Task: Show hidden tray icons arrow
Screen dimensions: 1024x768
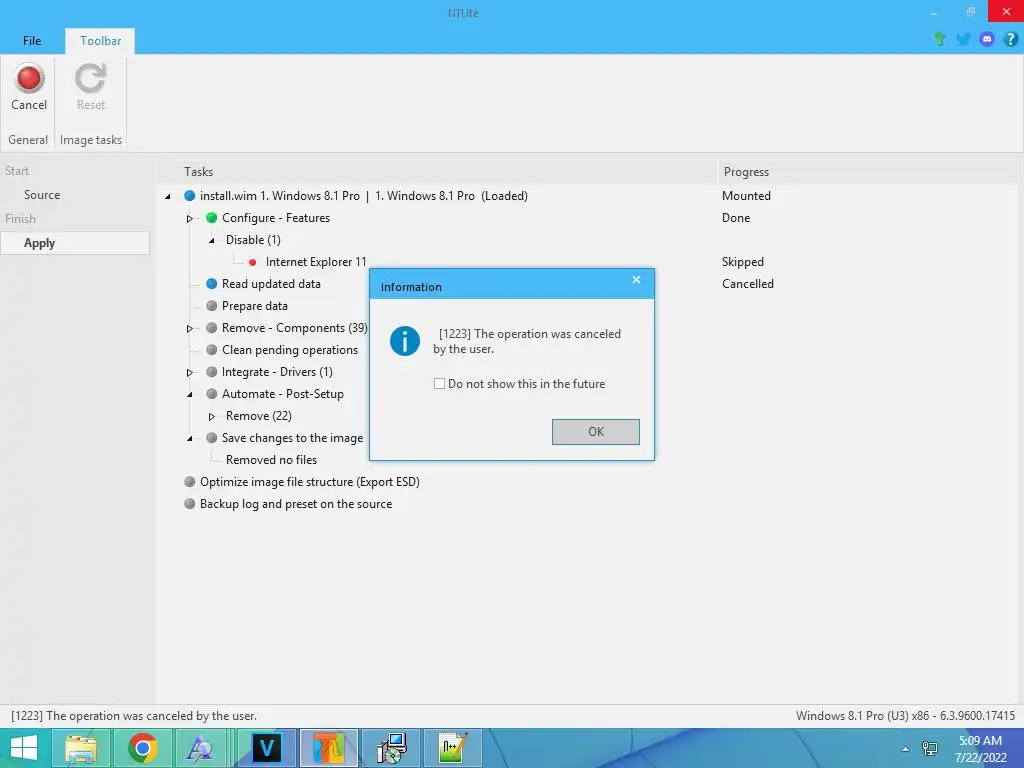Action: click(905, 749)
